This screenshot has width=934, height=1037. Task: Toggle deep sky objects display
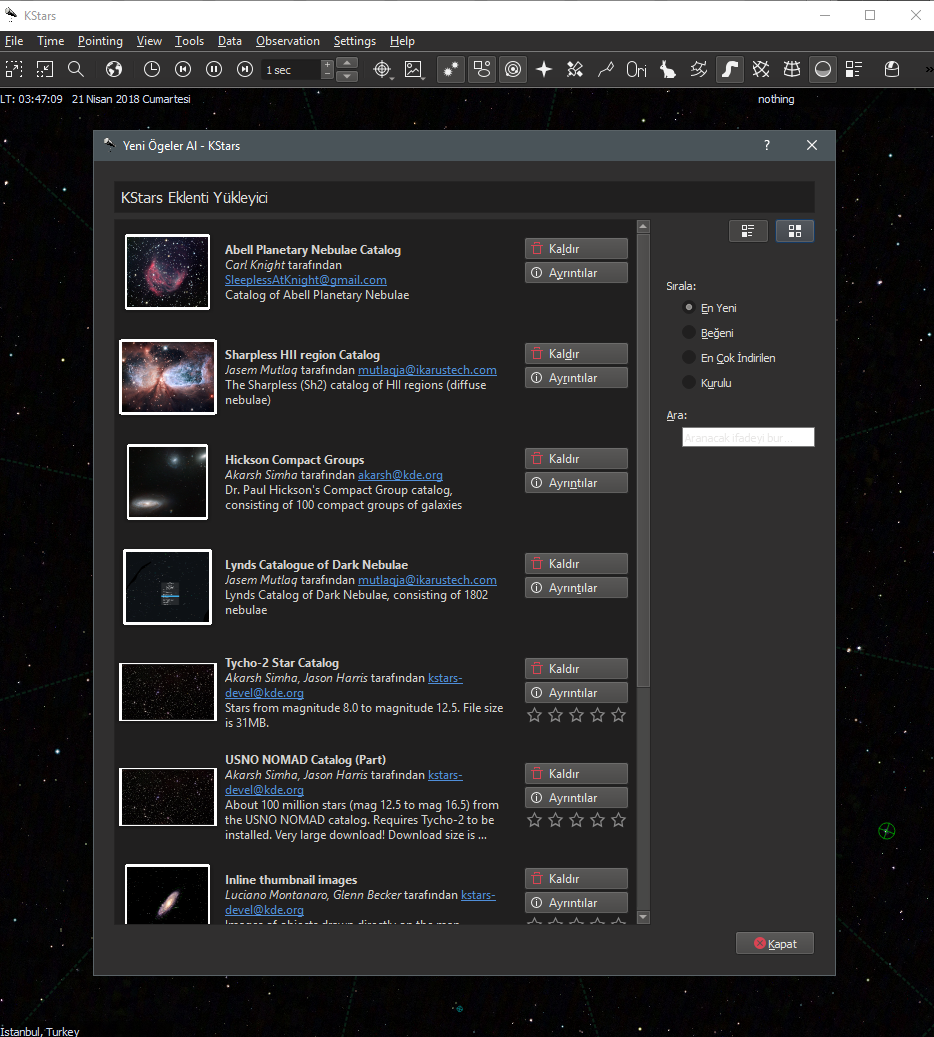click(482, 69)
